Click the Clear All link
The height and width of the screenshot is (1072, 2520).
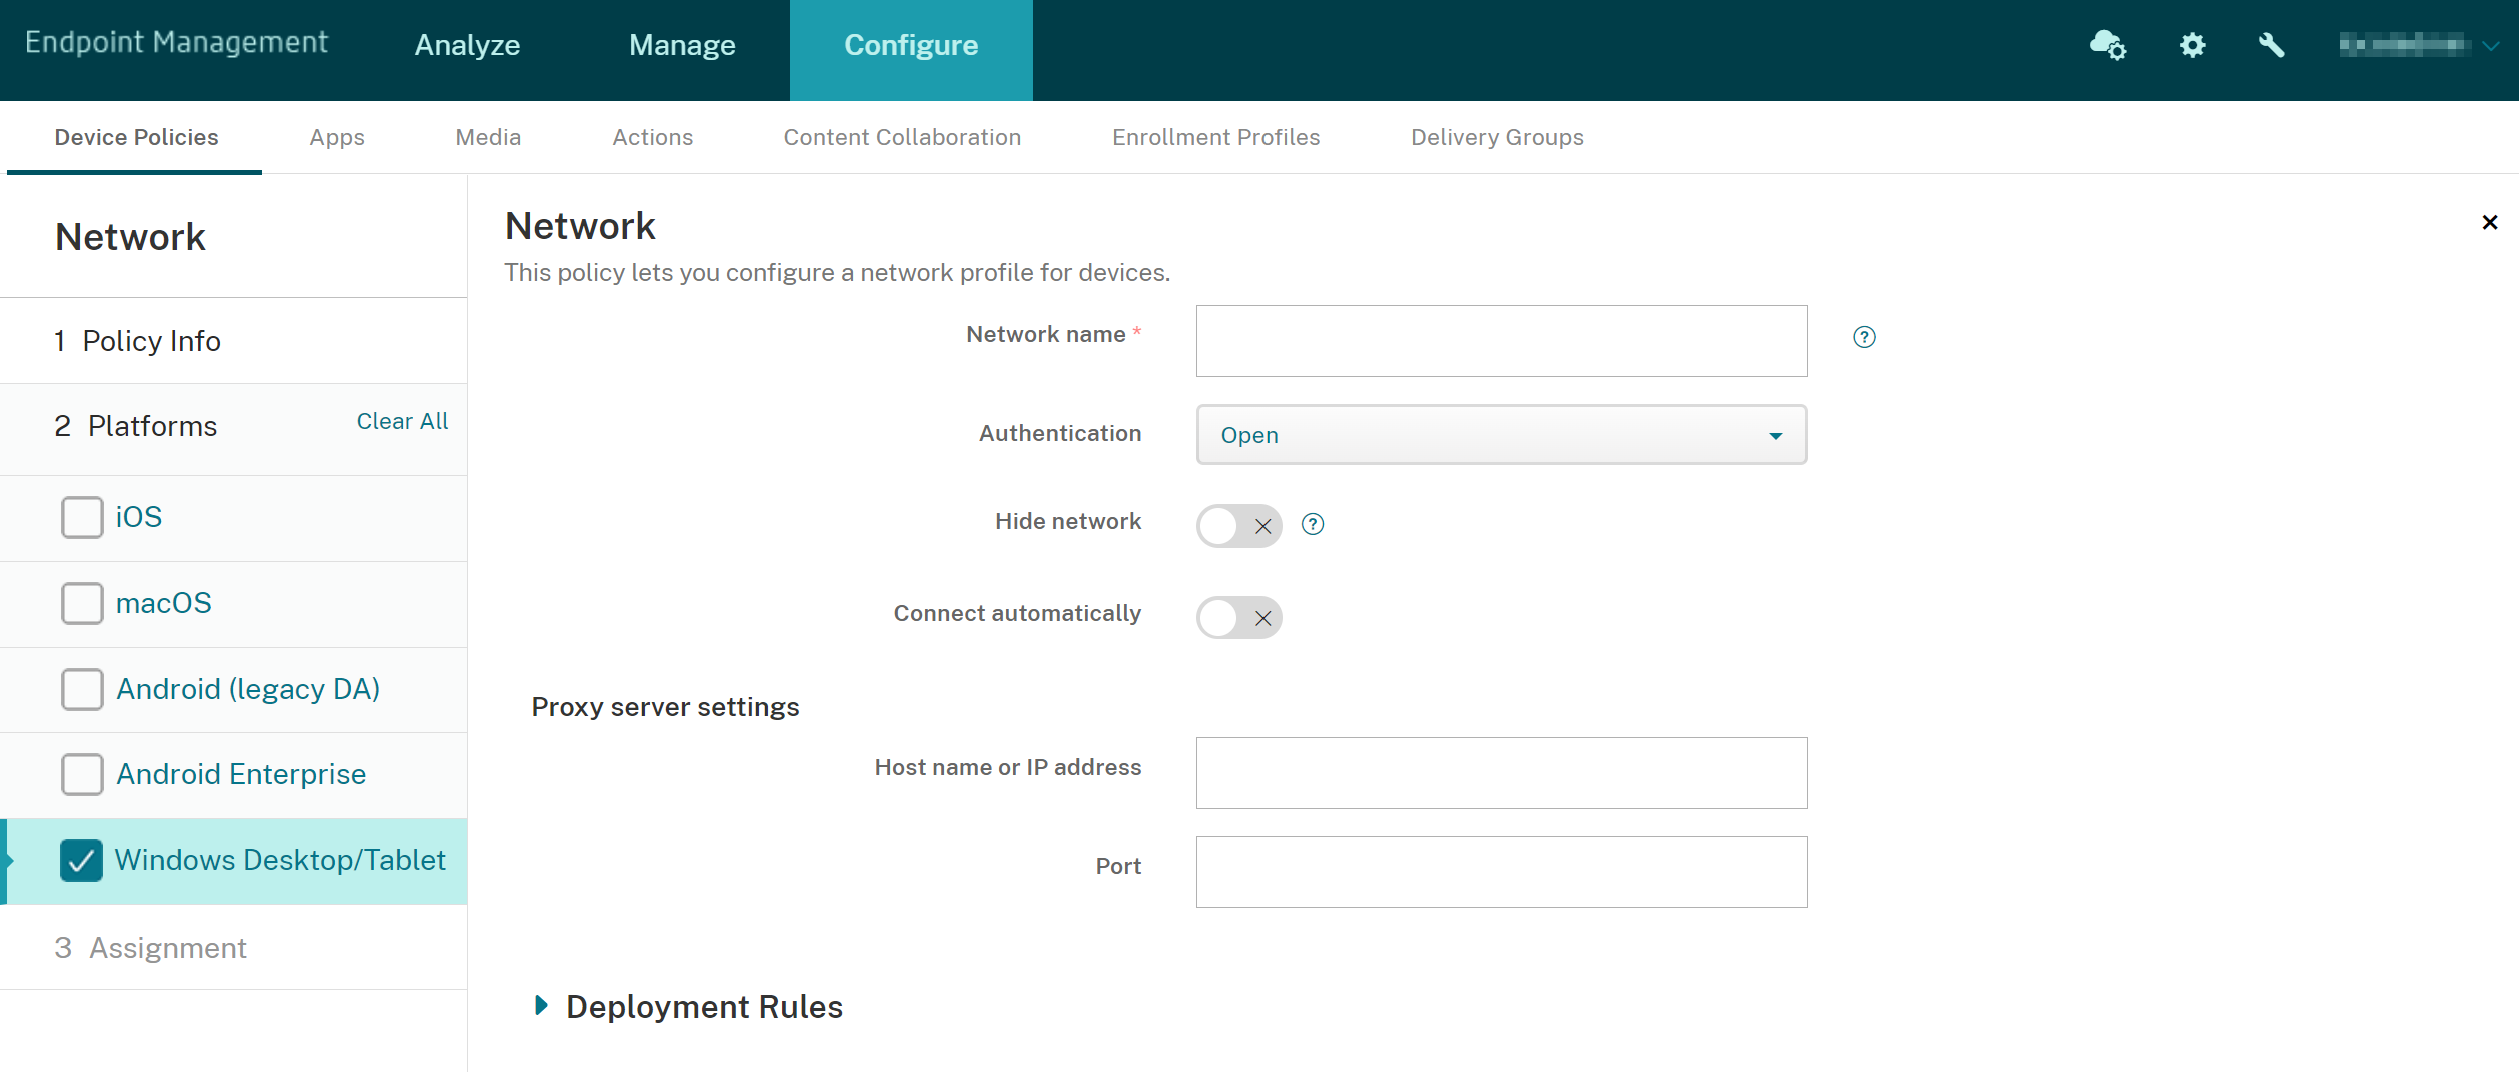(x=402, y=421)
